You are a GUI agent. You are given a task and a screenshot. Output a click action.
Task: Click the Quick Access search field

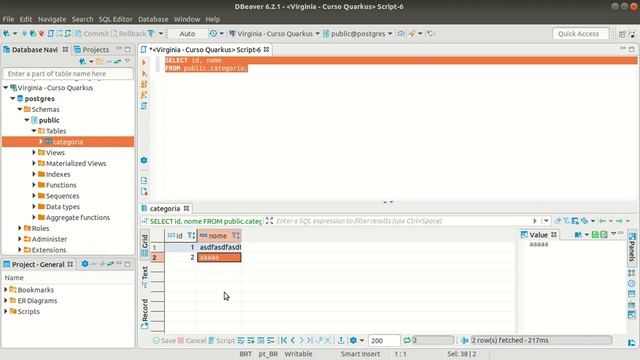point(580,33)
